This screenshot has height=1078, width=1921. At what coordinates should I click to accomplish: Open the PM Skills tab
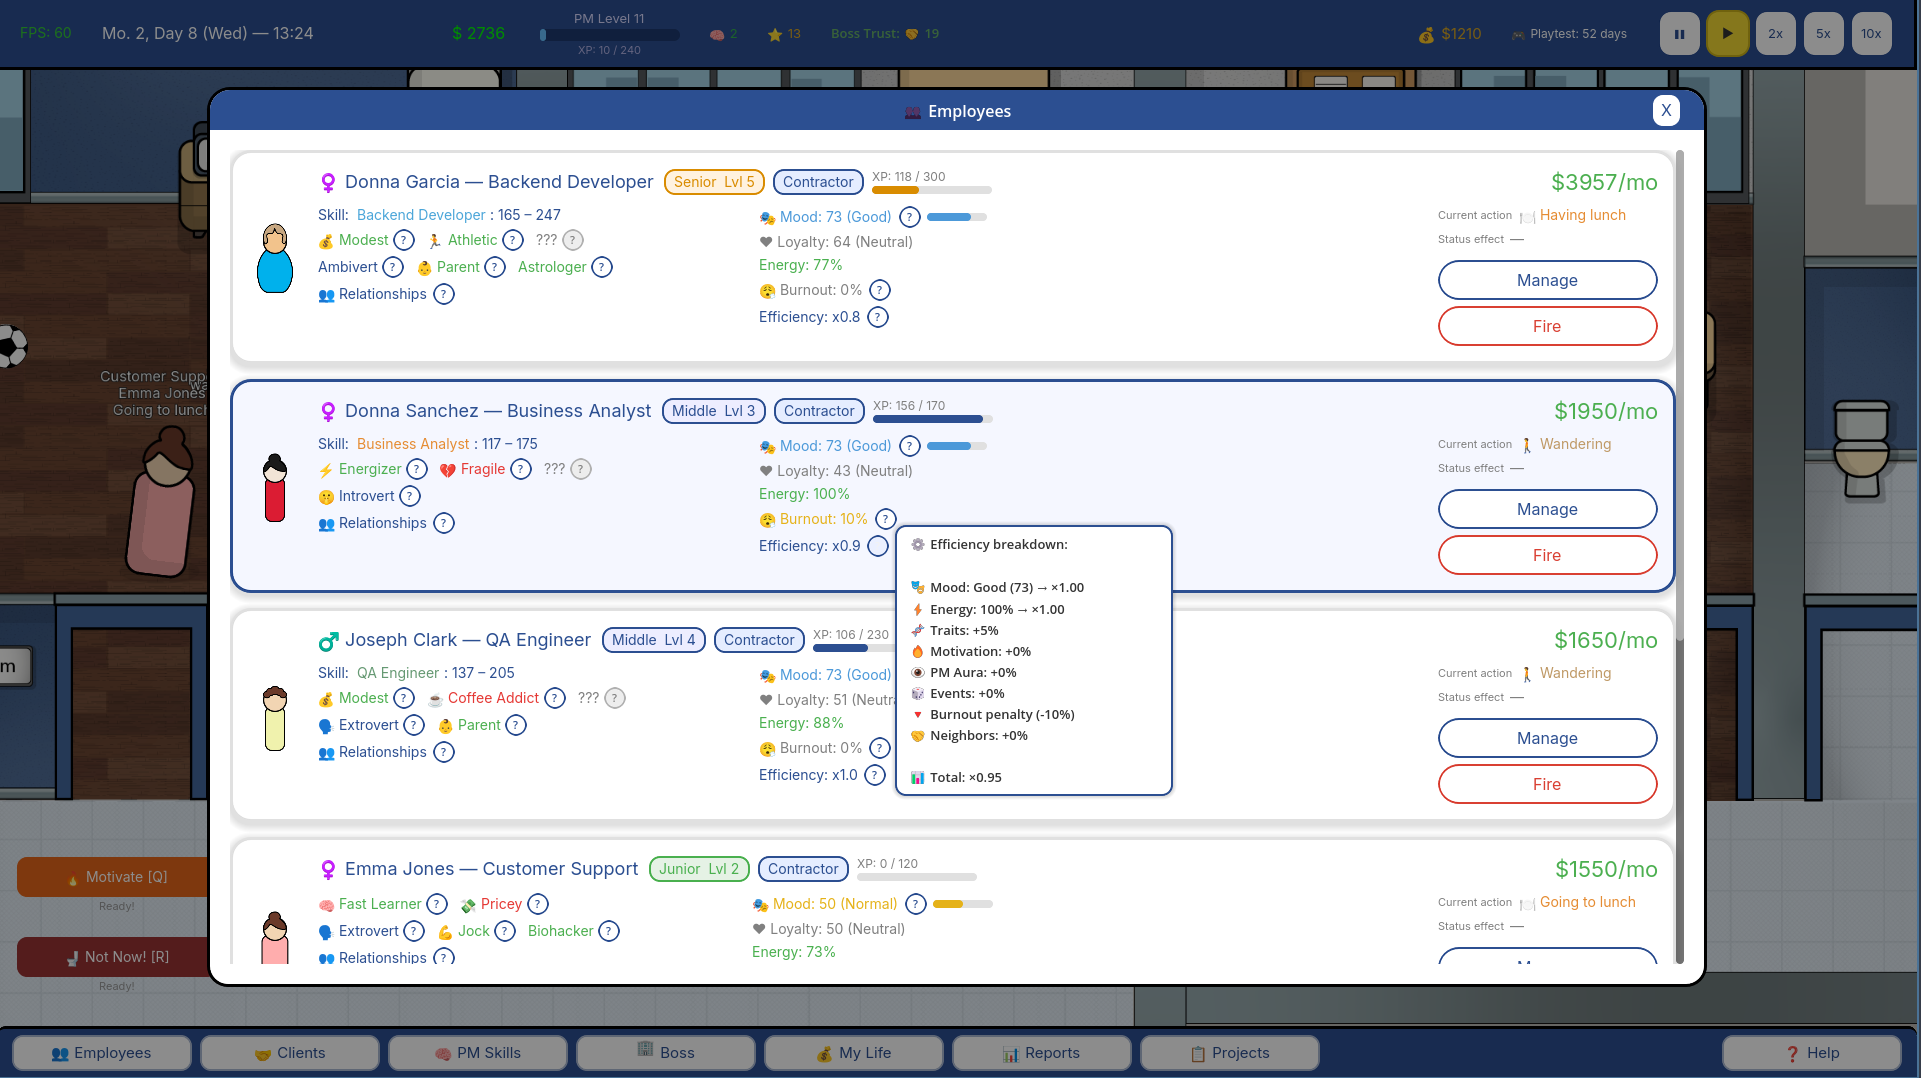(477, 1053)
